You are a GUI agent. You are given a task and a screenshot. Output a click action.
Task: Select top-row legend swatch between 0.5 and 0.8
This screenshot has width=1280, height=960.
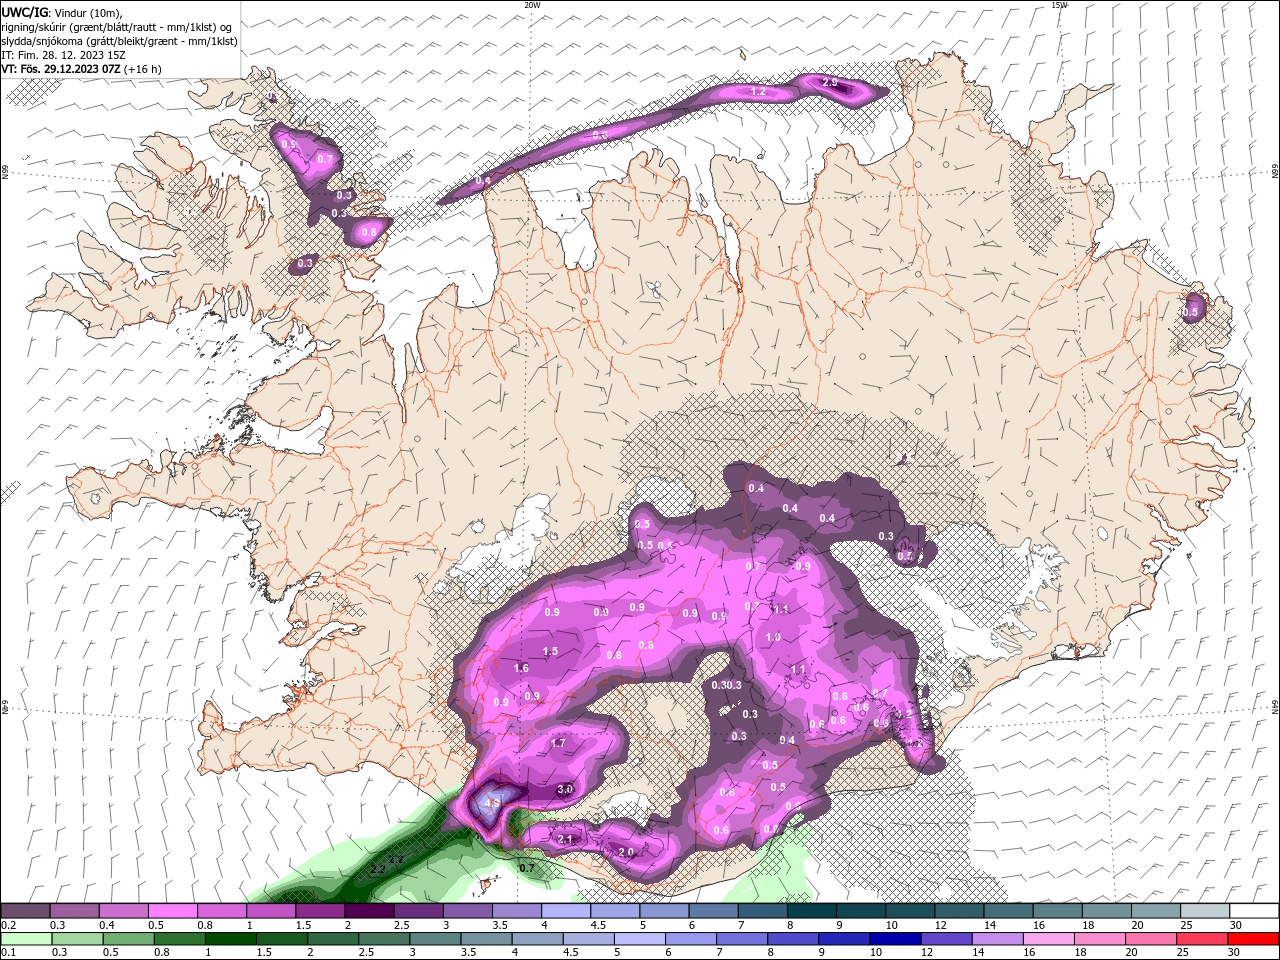click(173, 910)
